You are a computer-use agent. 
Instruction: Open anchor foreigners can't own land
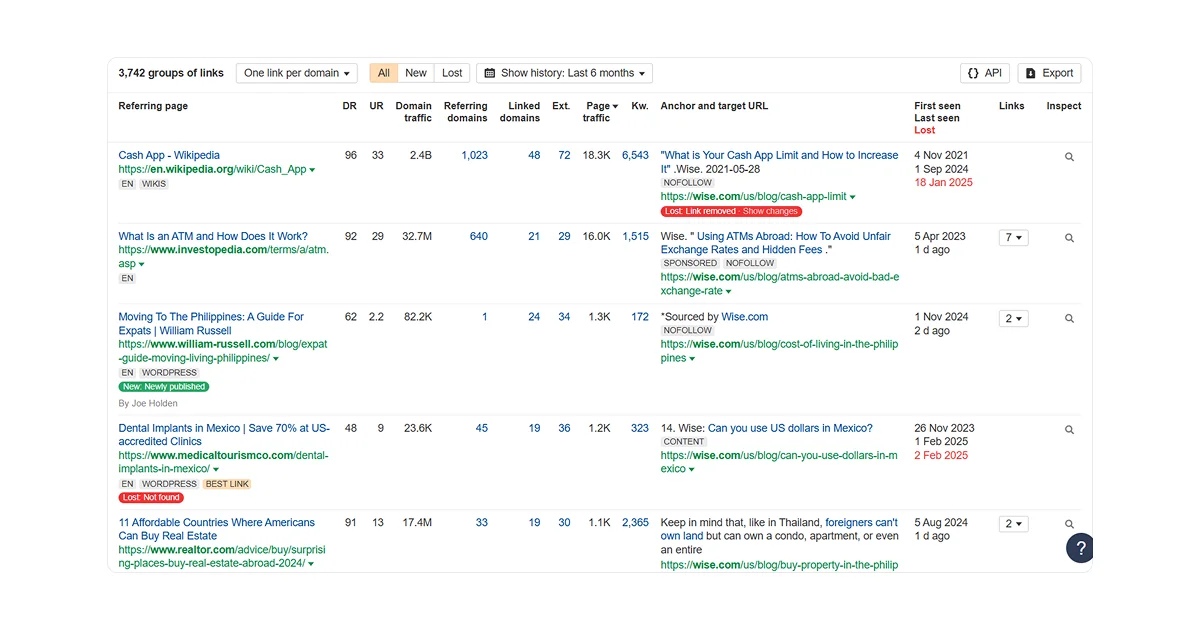coord(780,529)
